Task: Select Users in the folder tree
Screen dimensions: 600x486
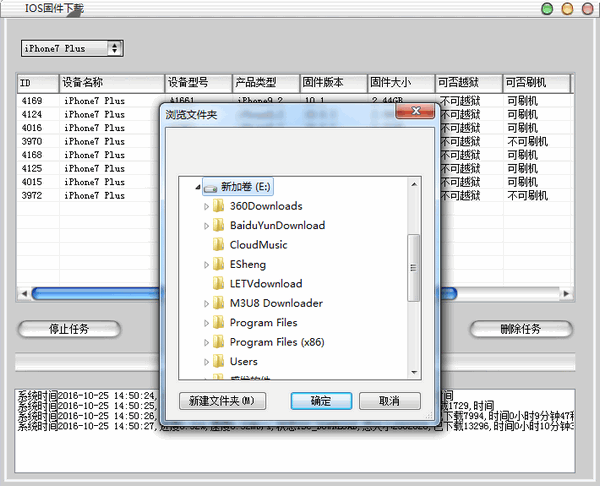Action: click(243, 362)
